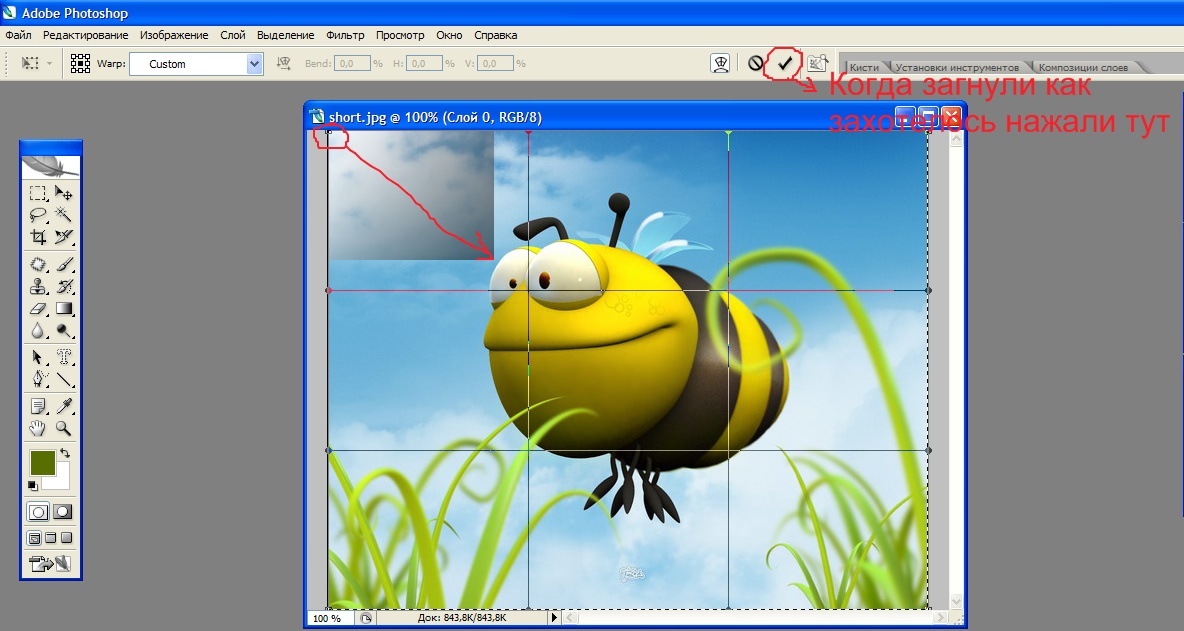
Task: Select the Move tool
Action: 63,193
